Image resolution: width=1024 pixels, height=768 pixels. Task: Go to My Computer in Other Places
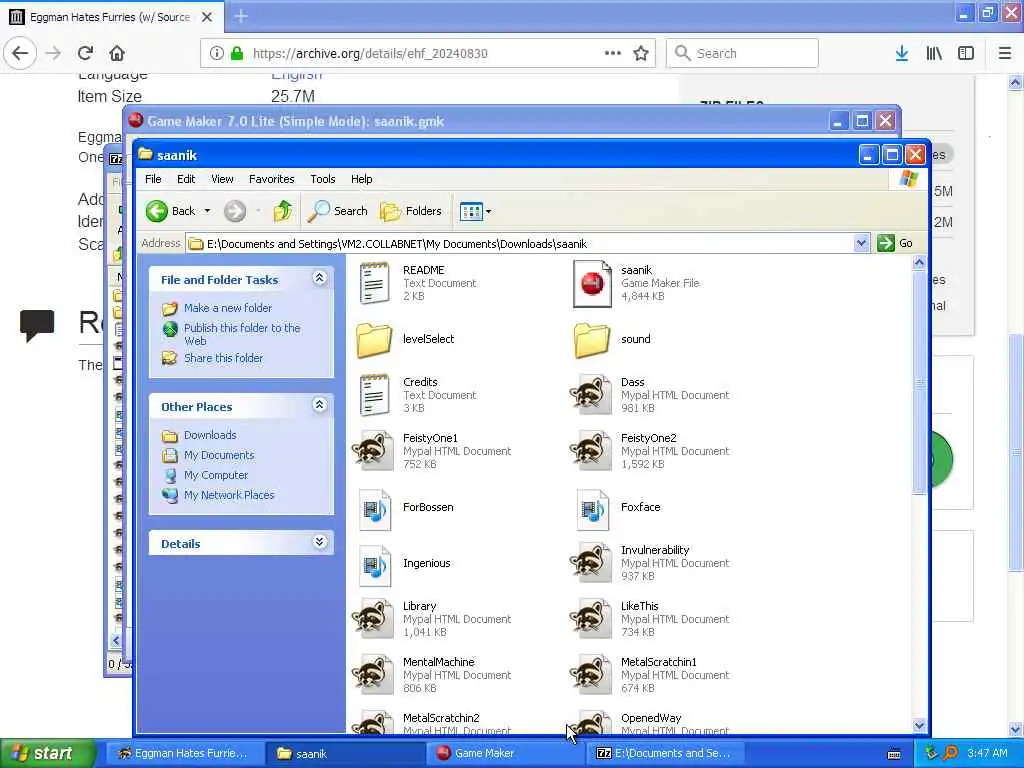tap(216, 475)
